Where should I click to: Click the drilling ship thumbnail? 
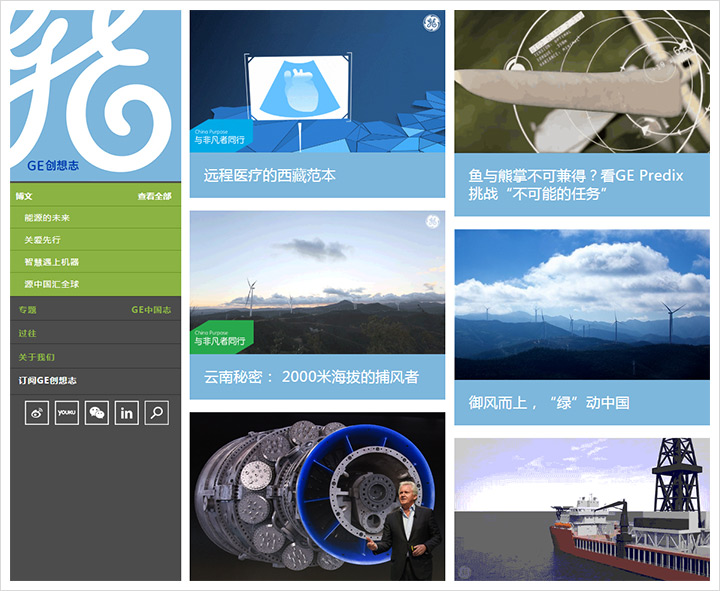click(x=582, y=509)
